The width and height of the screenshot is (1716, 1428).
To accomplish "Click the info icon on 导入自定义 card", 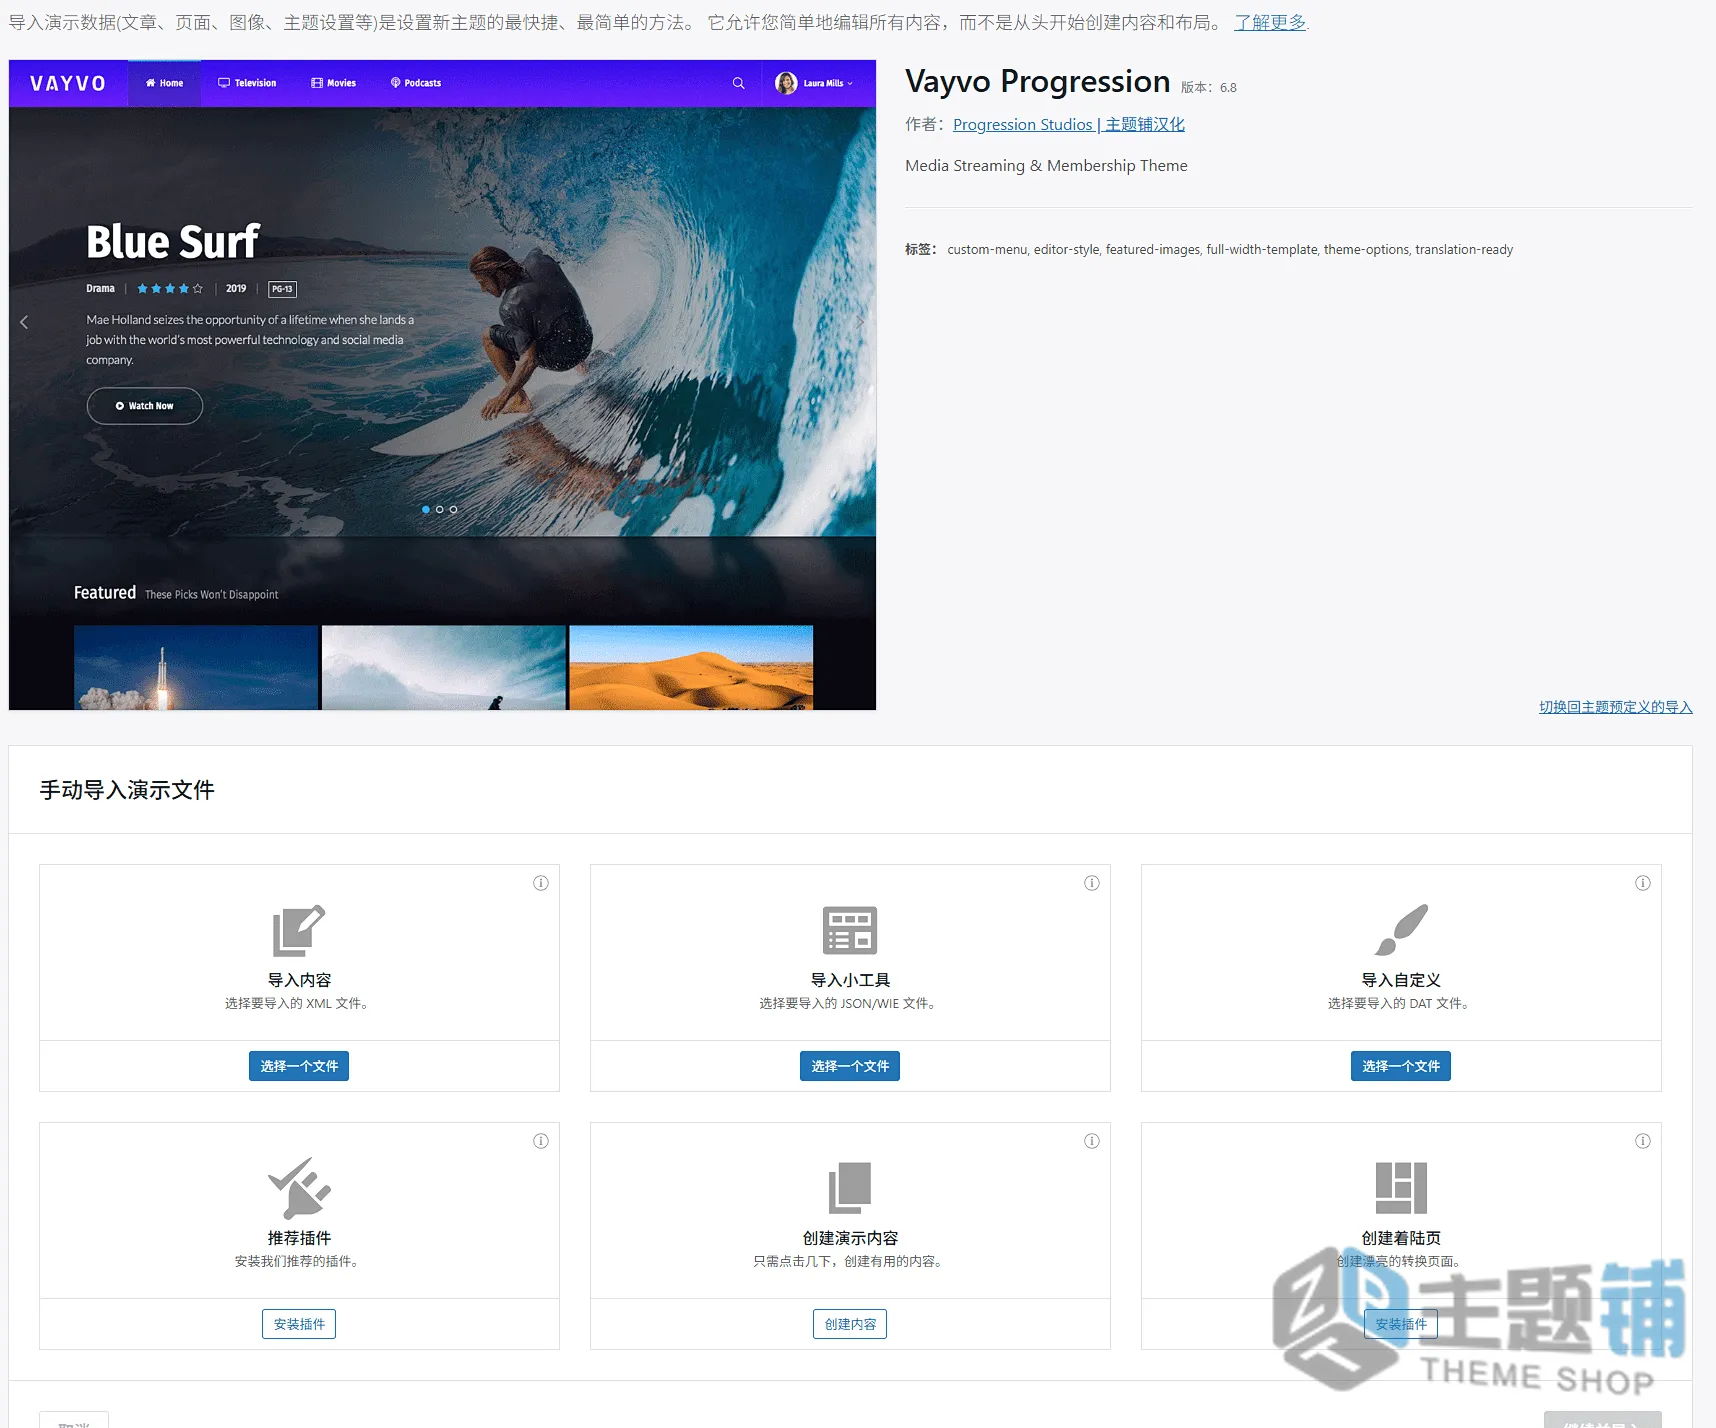I will pos(1643,883).
